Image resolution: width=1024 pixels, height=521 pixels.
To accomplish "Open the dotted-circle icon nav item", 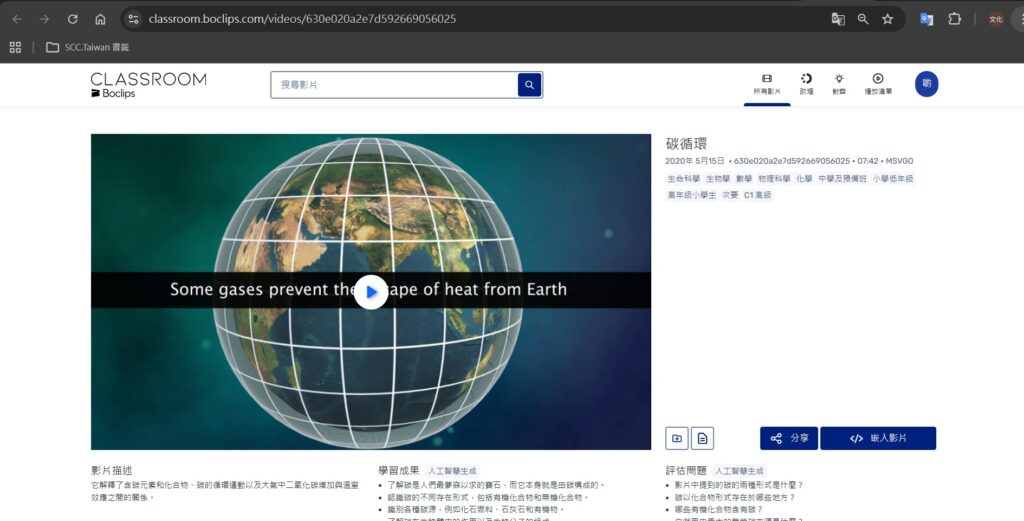I will click(x=806, y=84).
